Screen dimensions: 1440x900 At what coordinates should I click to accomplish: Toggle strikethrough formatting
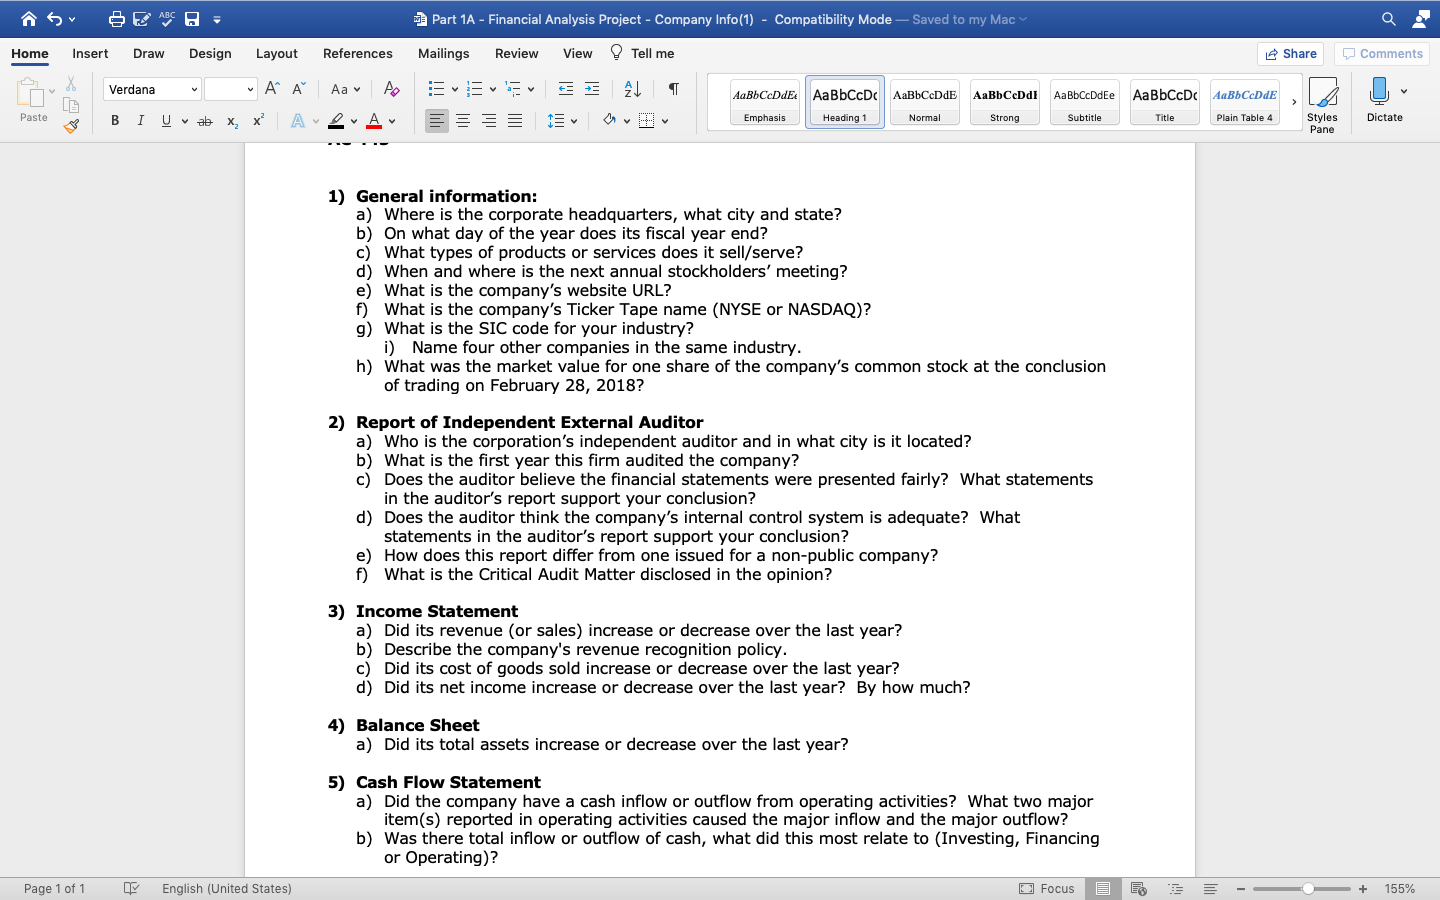coord(204,120)
